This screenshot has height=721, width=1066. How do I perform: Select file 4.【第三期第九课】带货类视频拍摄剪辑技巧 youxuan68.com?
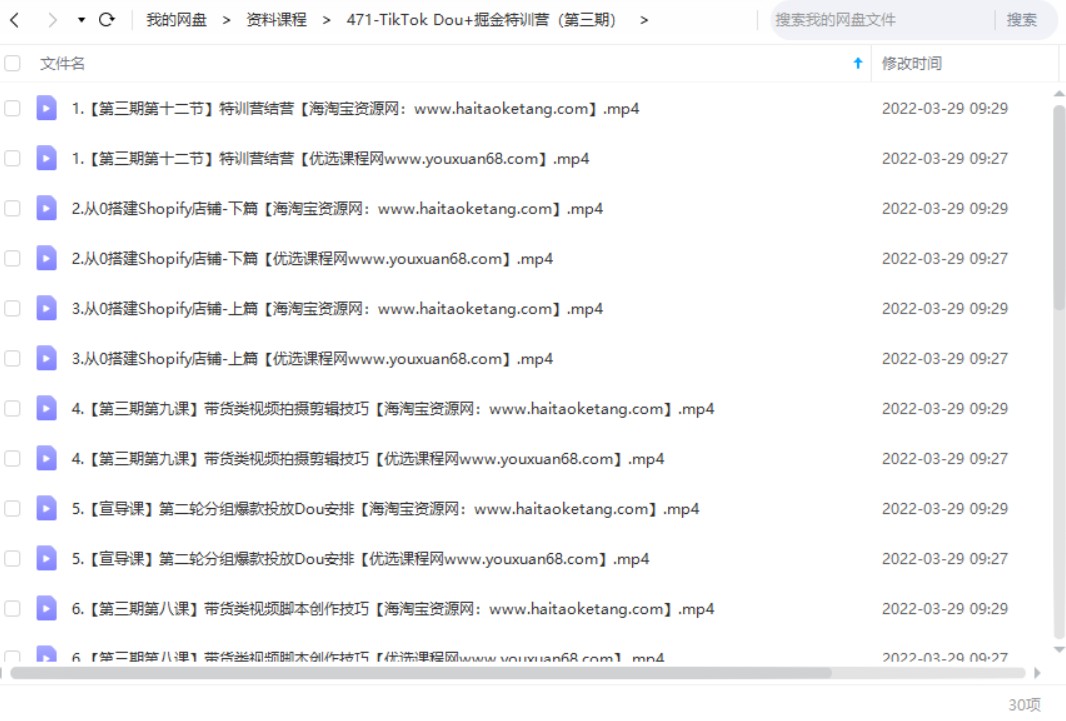pos(368,459)
